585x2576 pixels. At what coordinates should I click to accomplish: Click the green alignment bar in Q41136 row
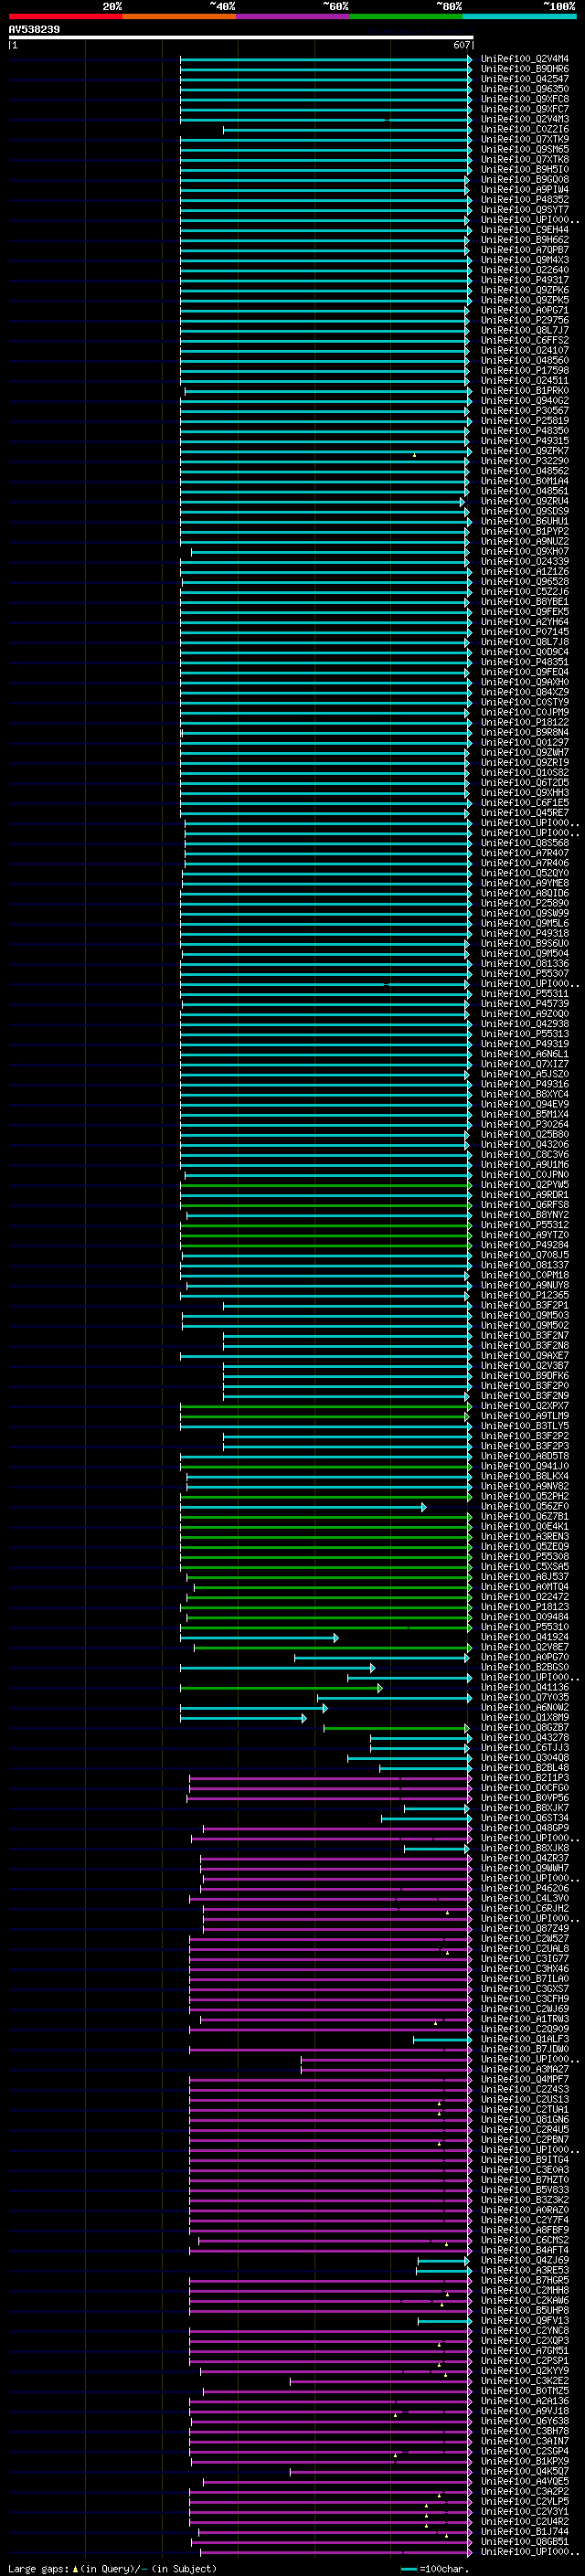point(281,1688)
